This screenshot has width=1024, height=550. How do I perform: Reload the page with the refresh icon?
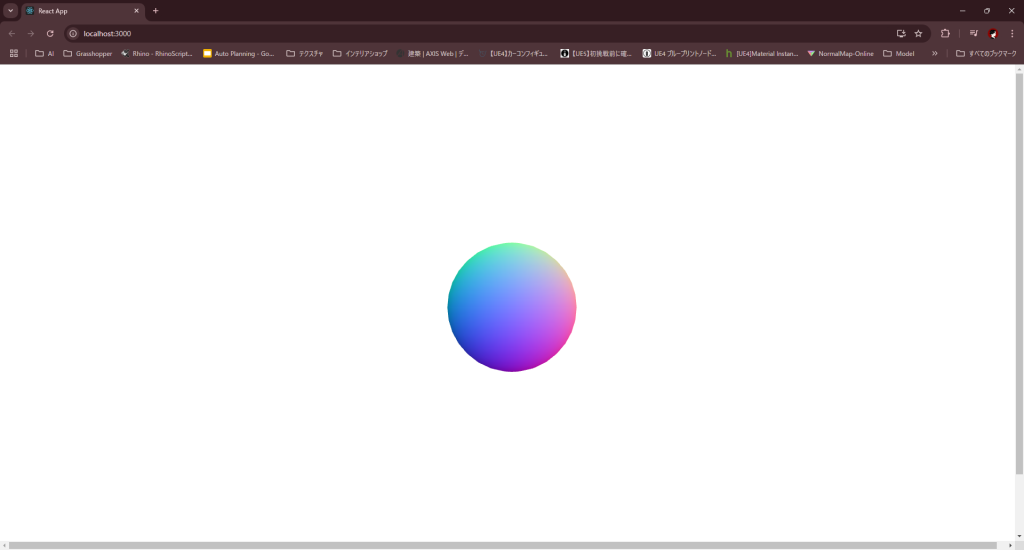pos(50,33)
